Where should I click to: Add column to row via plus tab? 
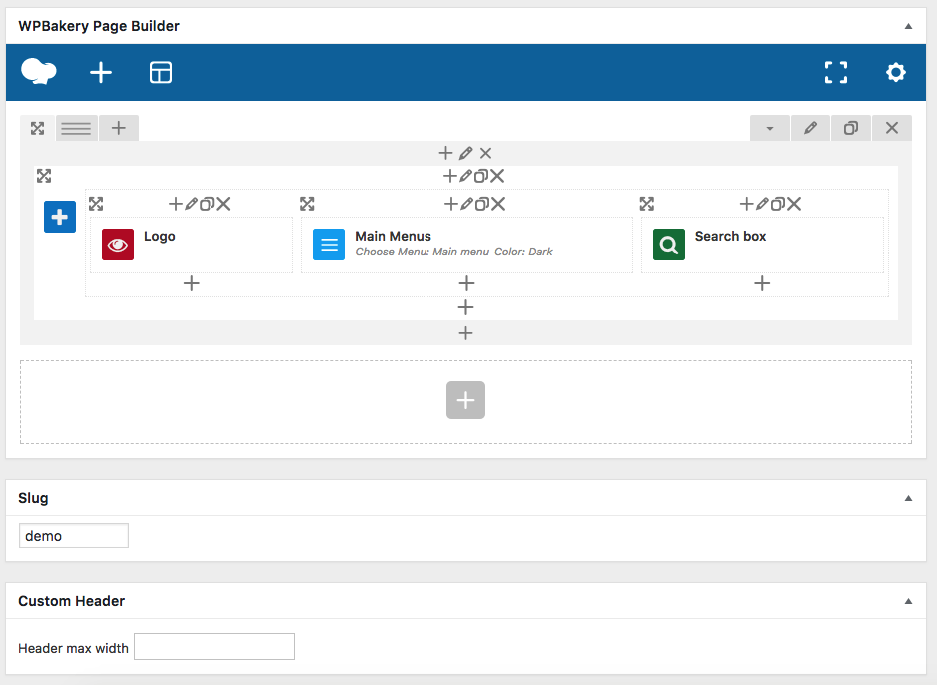tap(119, 128)
